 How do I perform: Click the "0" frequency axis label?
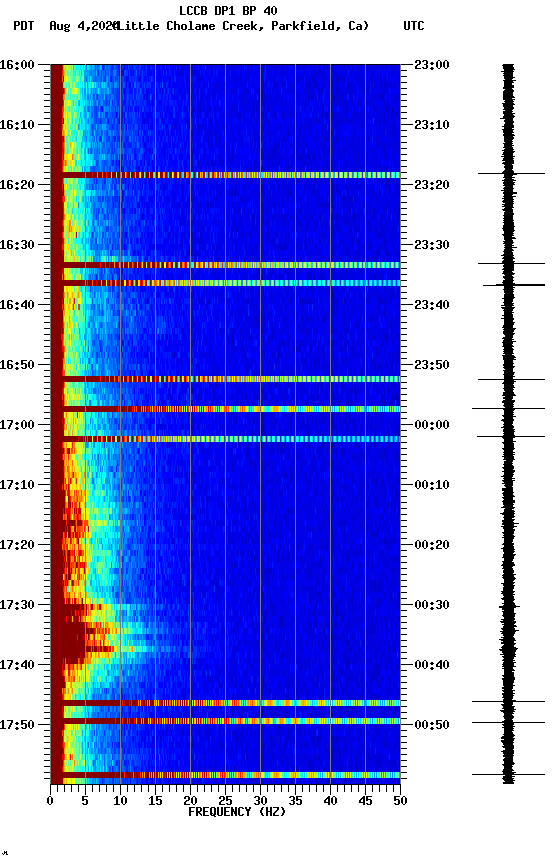[x=50, y=801]
